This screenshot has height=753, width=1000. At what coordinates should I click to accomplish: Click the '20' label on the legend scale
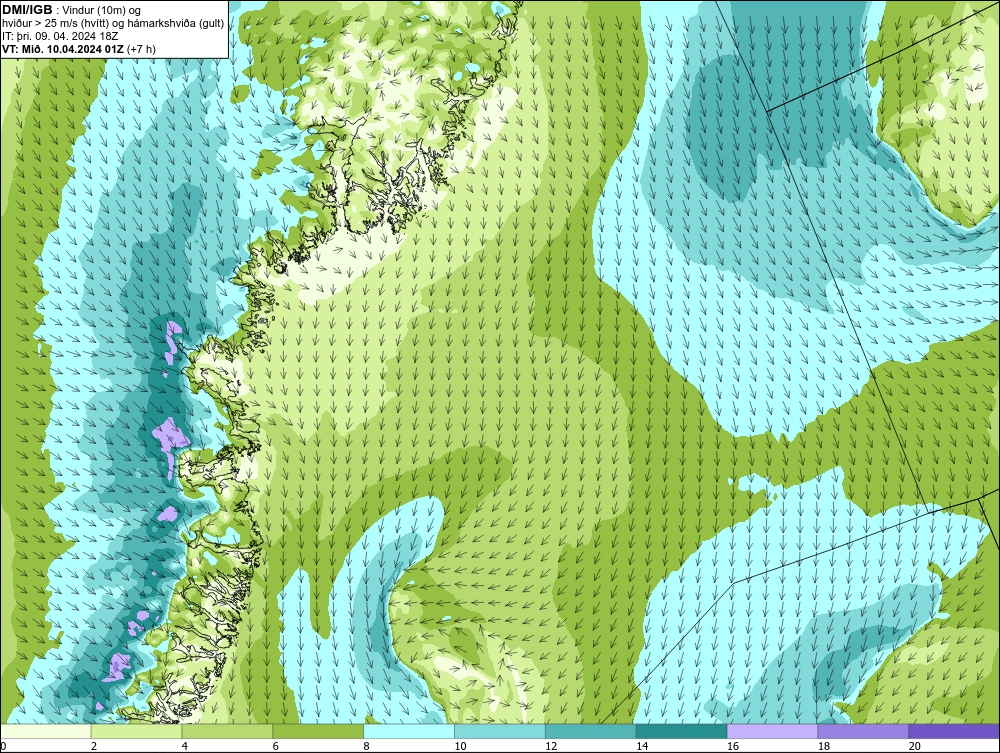[x=915, y=746]
